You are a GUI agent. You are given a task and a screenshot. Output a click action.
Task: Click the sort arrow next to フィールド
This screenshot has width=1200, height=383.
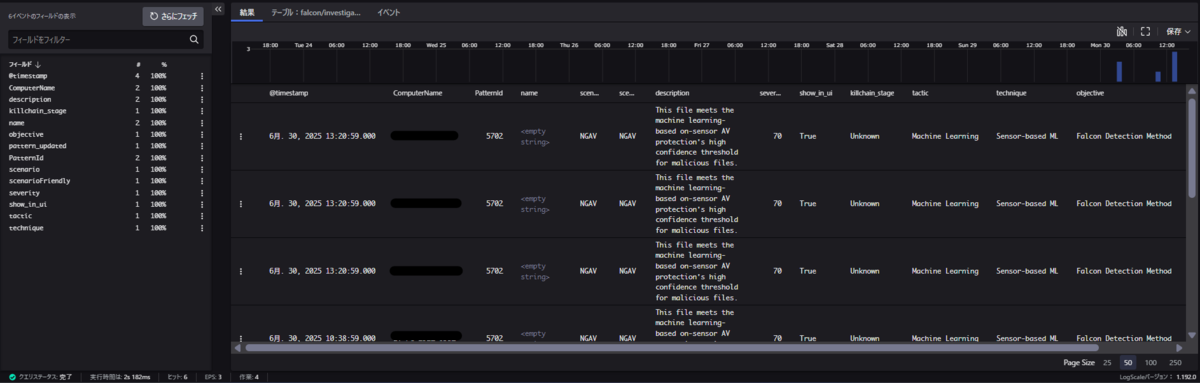coord(39,64)
